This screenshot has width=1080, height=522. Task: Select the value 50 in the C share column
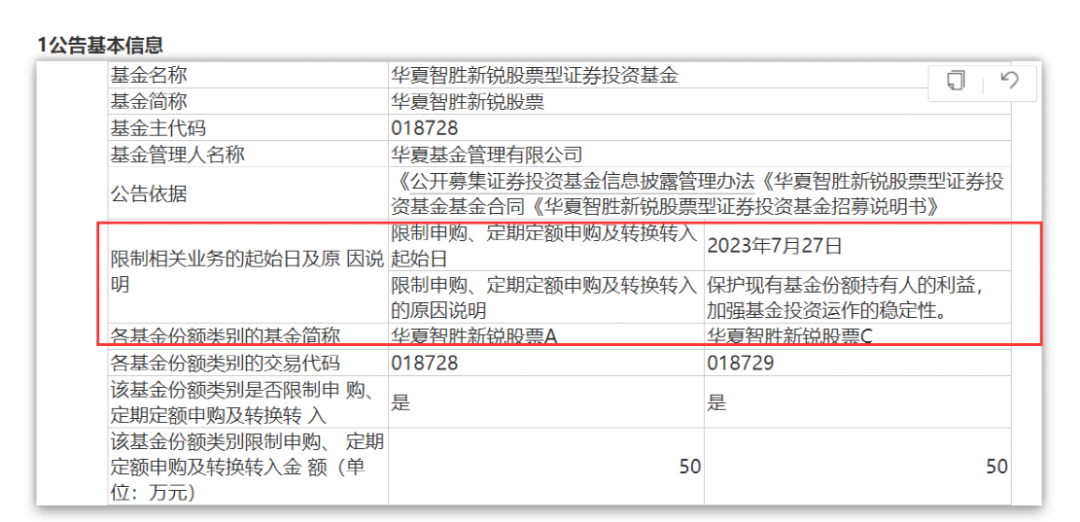tap(997, 467)
